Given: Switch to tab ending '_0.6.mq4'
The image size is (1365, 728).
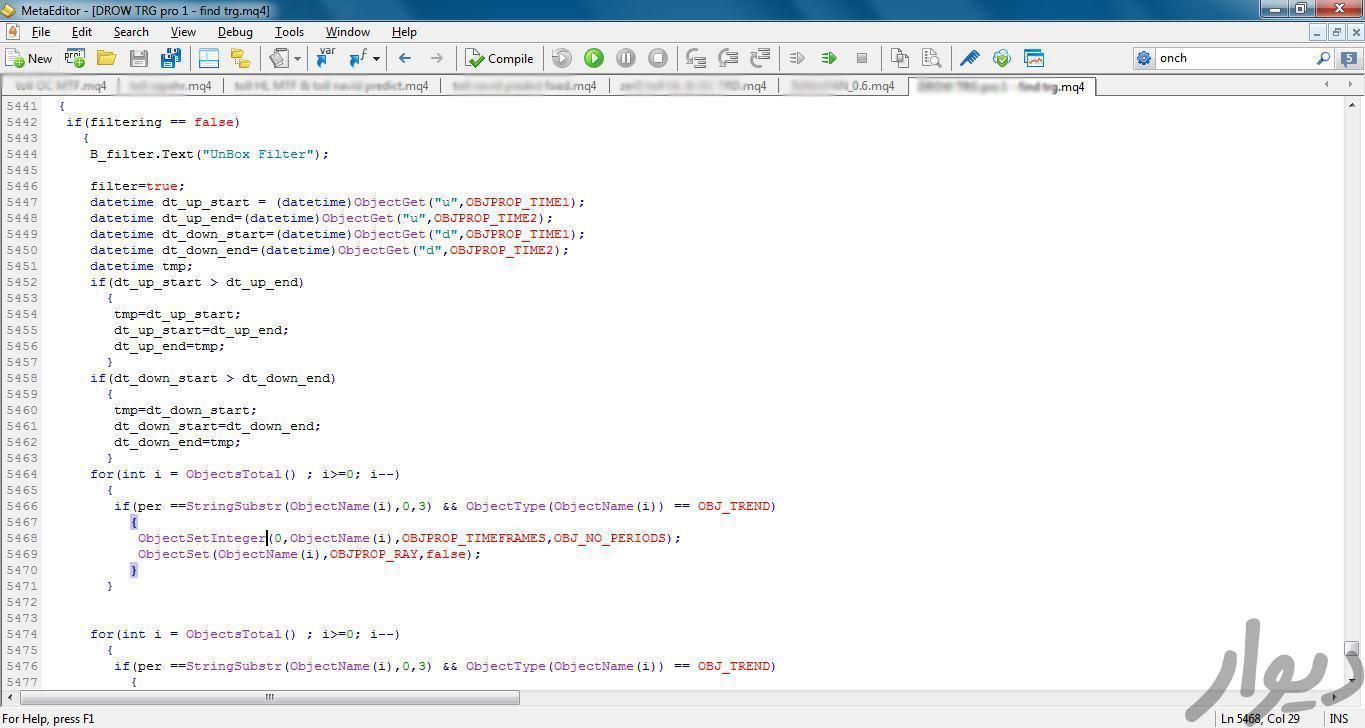Looking at the screenshot, I should point(842,86).
